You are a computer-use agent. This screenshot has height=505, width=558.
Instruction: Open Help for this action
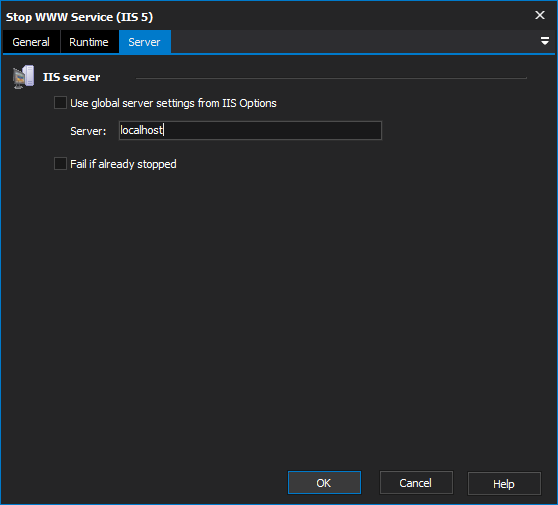click(x=504, y=483)
